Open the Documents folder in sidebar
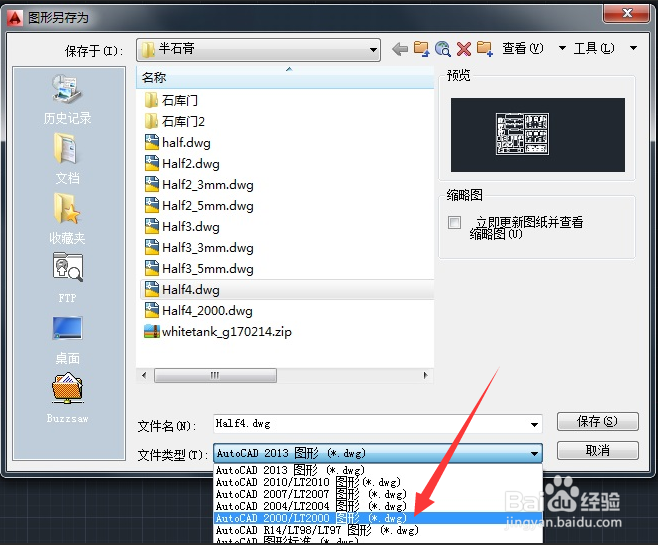Viewport: 658px width, 545px height. (66, 149)
